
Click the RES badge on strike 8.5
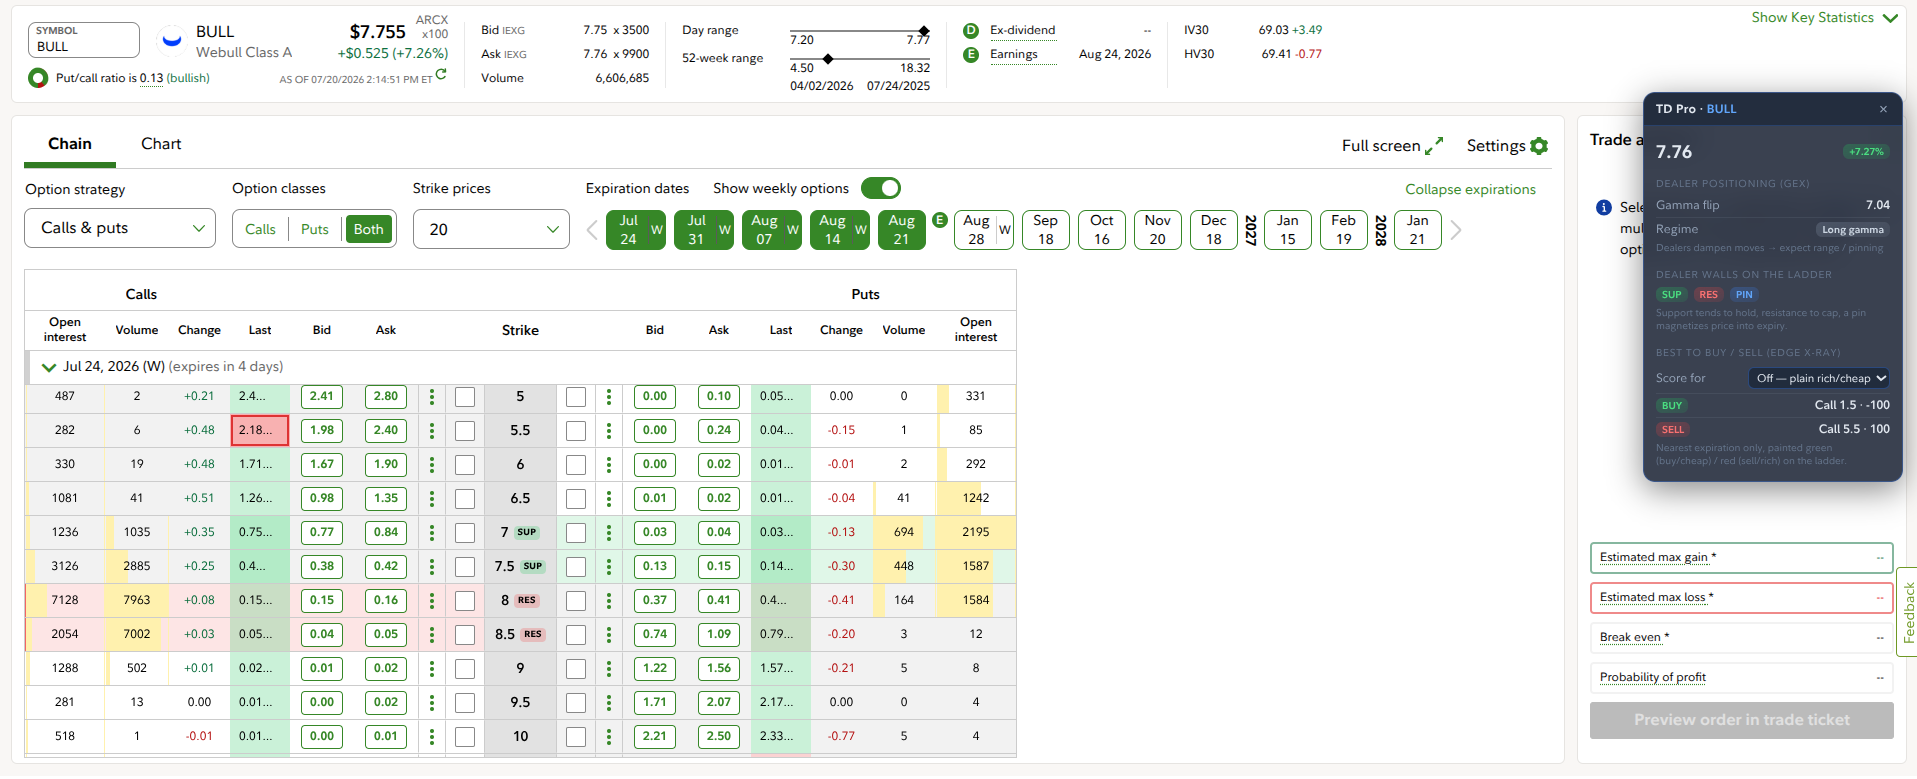click(533, 634)
